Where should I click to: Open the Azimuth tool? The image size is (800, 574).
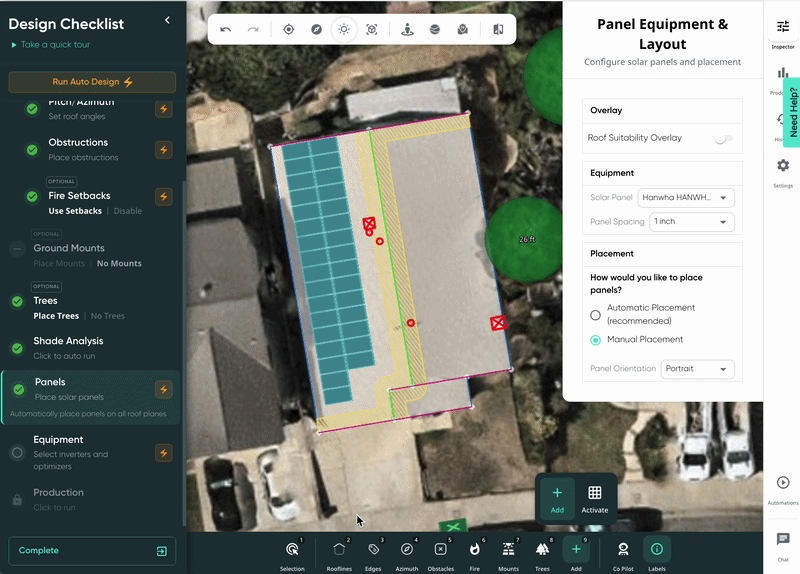pos(407,550)
